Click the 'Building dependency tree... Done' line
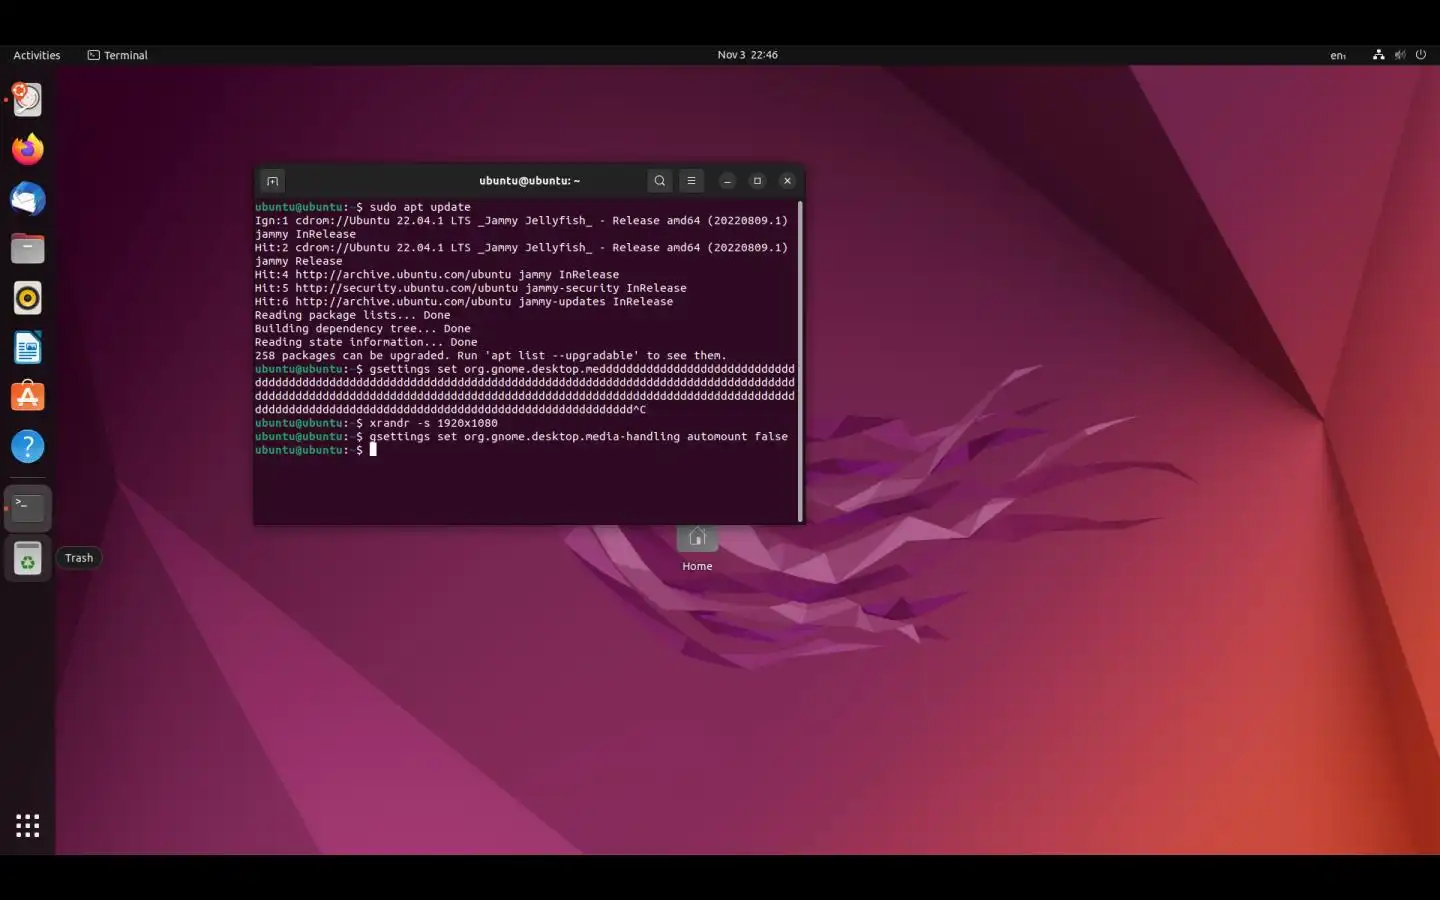This screenshot has height=900, width=1440. tap(362, 328)
